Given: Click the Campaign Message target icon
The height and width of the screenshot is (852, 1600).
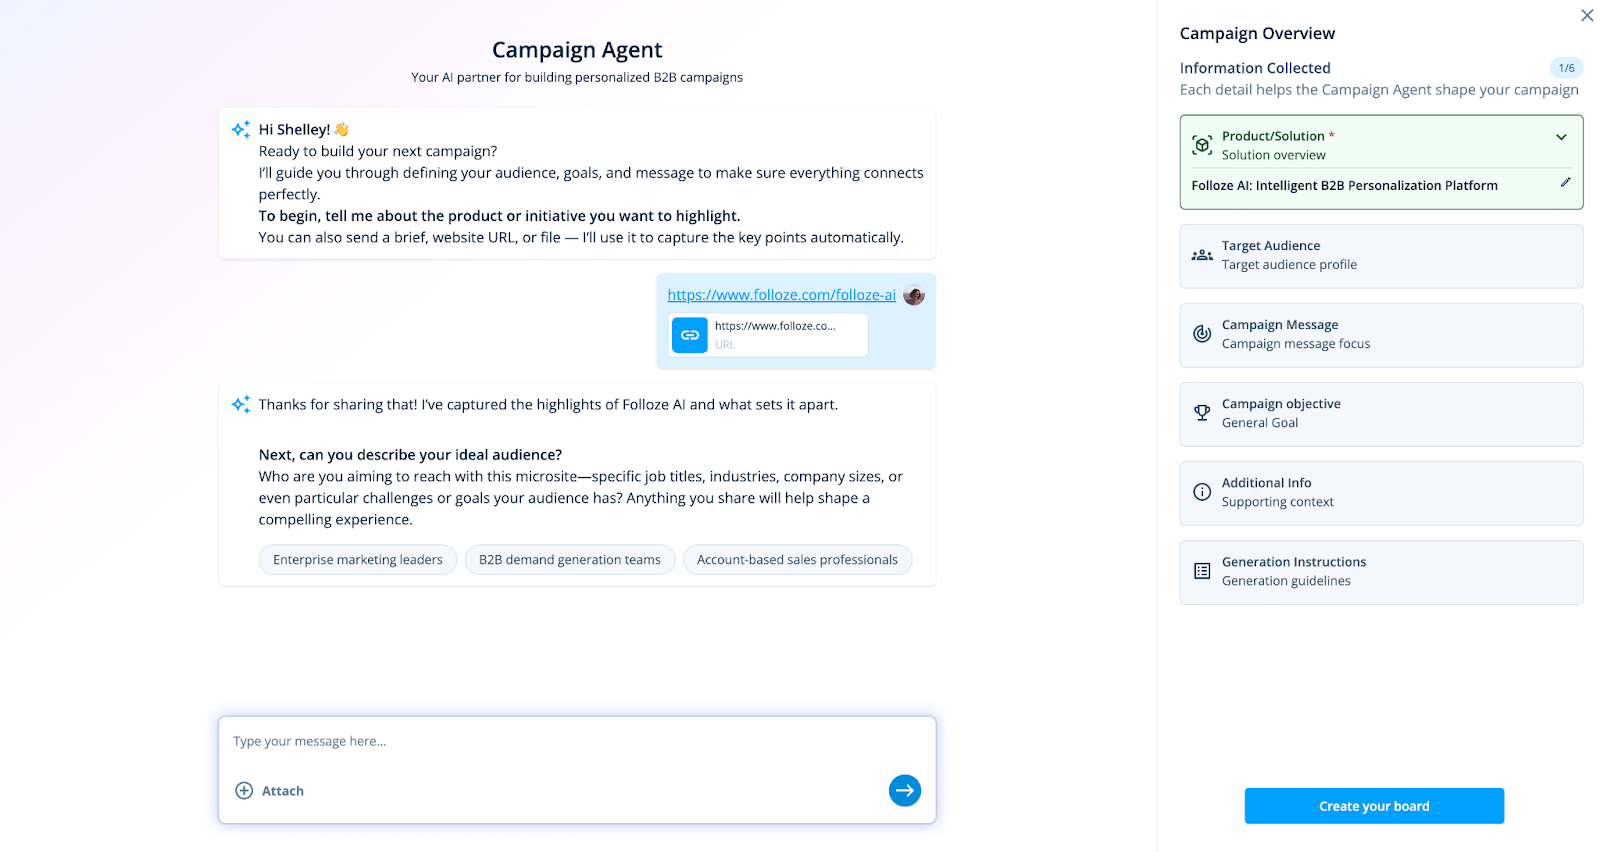Looking at the screenshot, I should pos(1202,334).
